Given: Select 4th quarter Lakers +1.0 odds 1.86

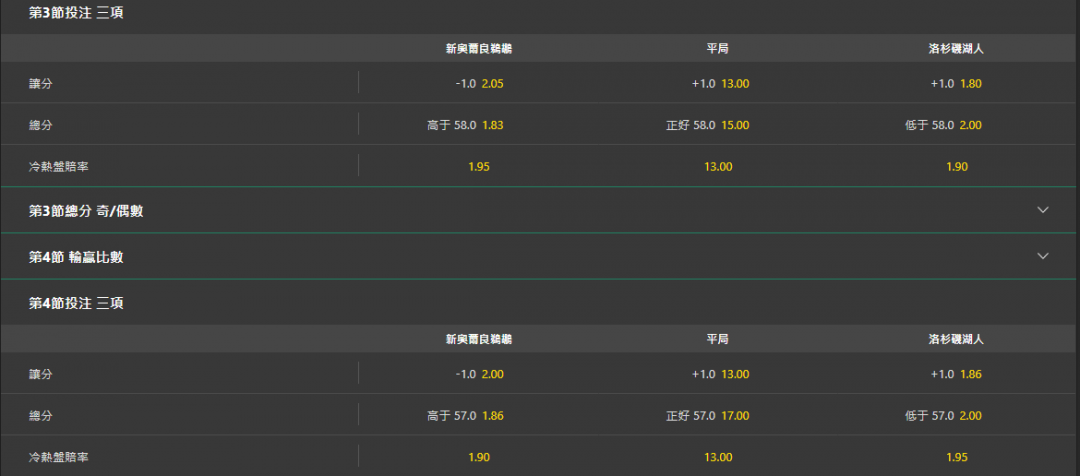Looking at the screenshot, I should [x=957, y=374].
